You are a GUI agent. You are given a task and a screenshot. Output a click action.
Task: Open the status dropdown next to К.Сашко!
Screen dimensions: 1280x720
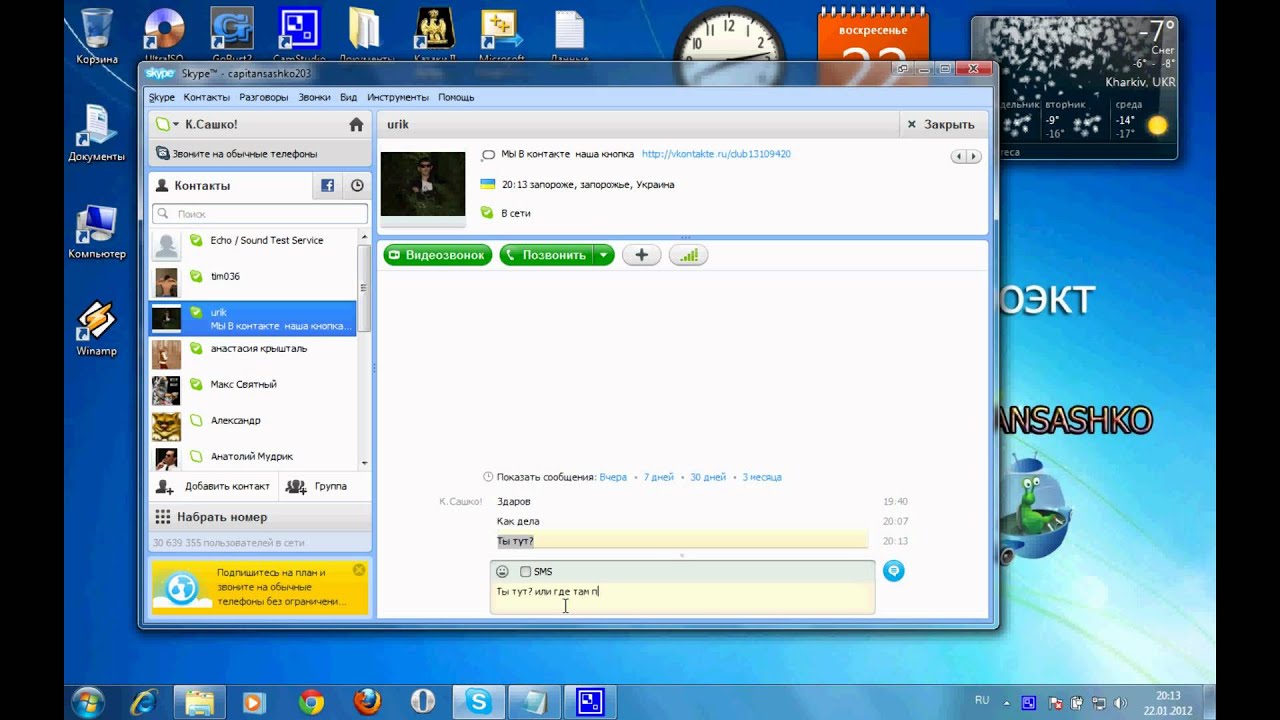click(x=176, y=125)
